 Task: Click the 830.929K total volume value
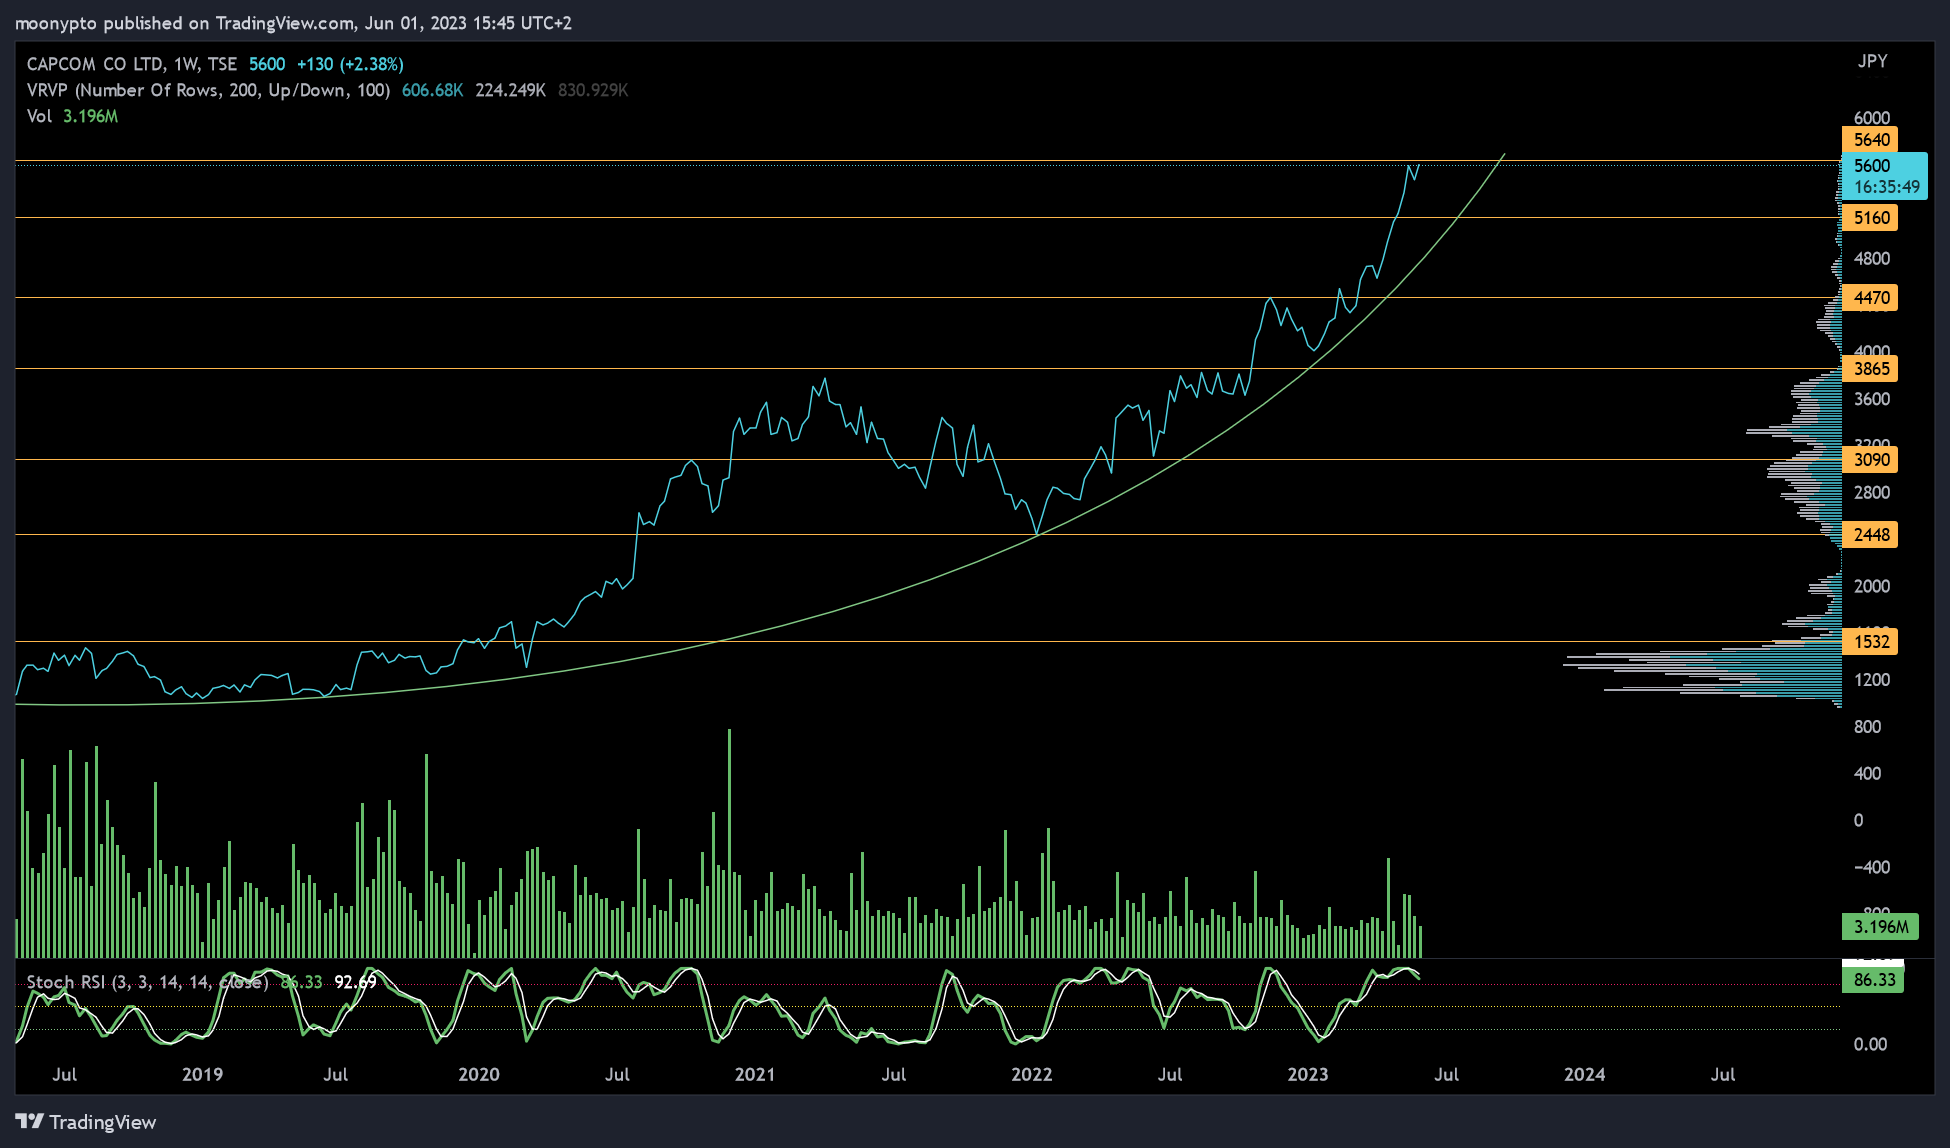593,90
